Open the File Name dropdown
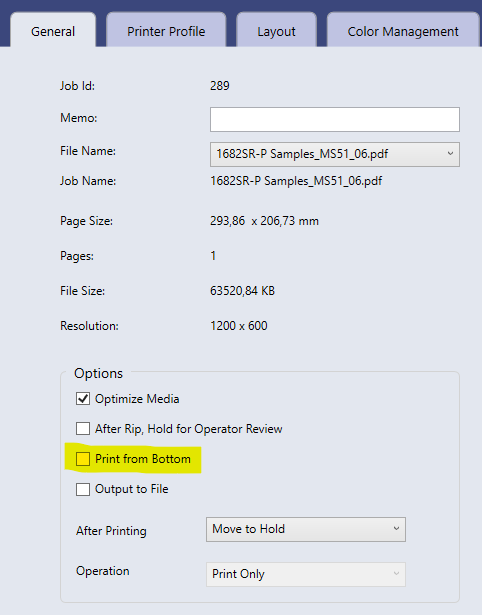This screenshot has width=482, height=615. pos(335,154)
